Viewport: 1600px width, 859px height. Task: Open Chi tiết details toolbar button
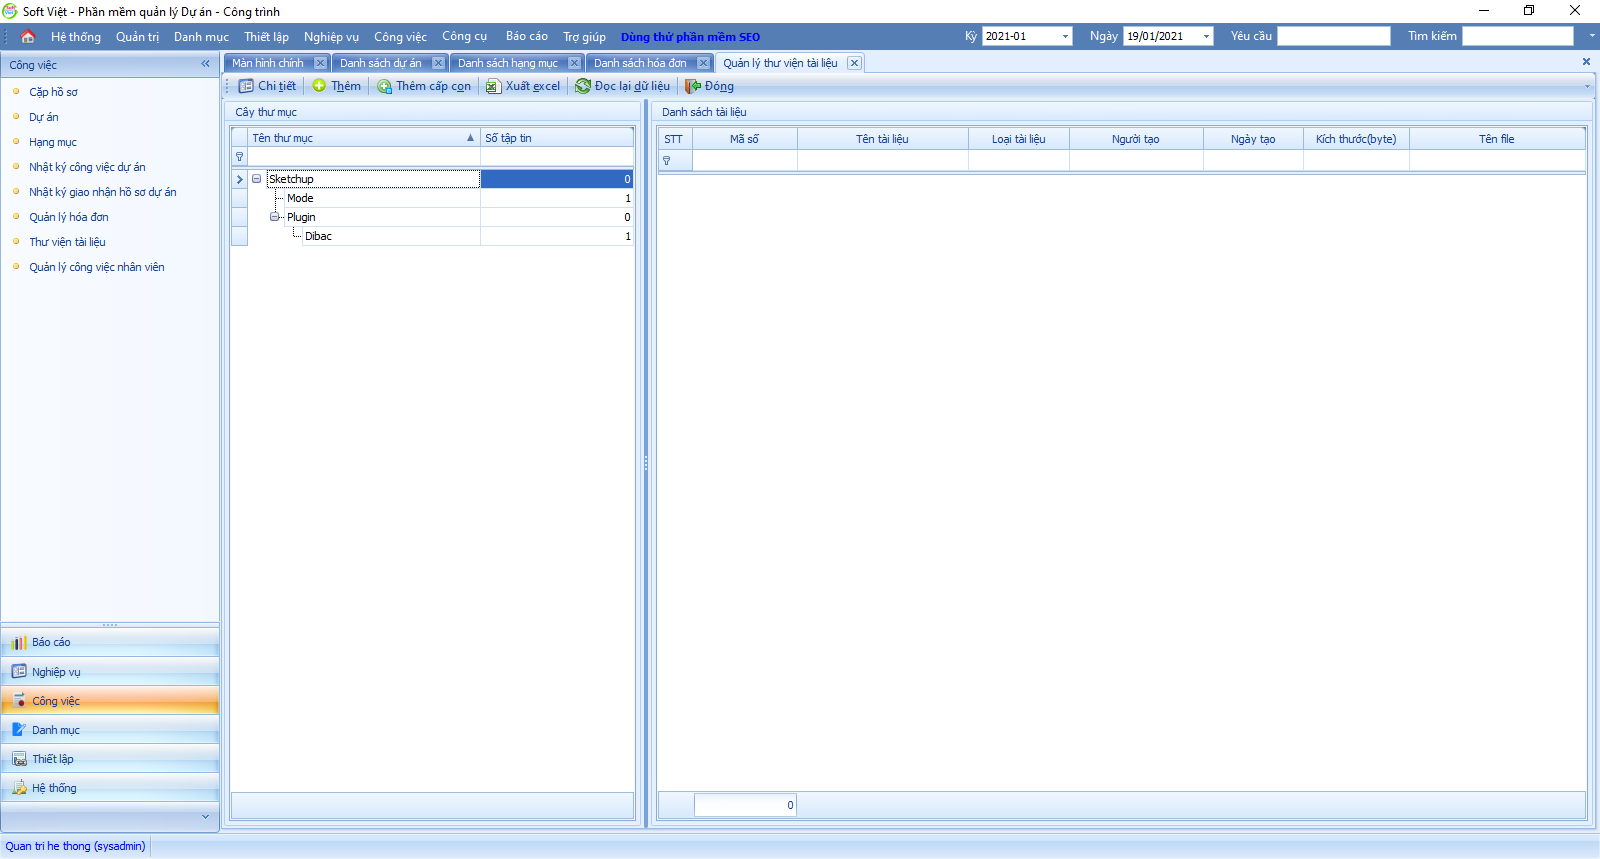pos(267,86)
